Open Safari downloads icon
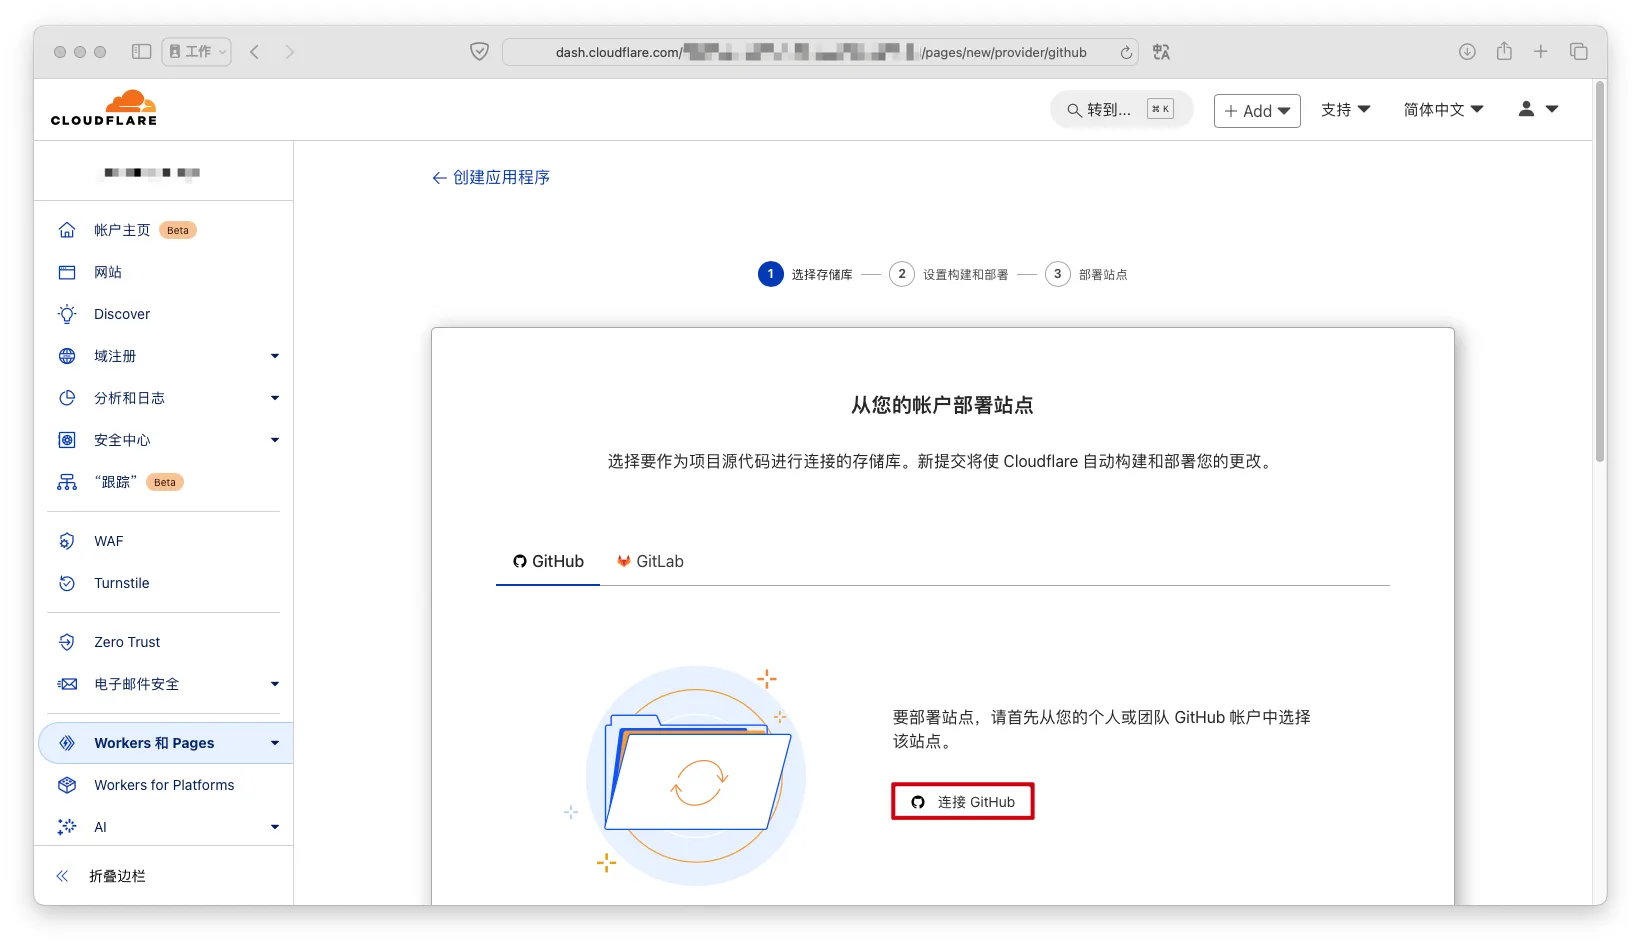 click(x=1467, y=51)
